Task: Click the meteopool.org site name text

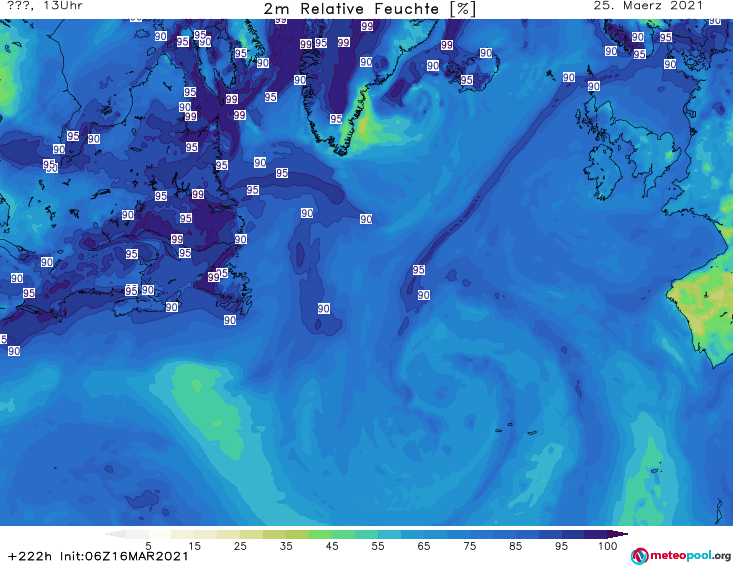Action: pyautogui.click(x=690, y=555)
